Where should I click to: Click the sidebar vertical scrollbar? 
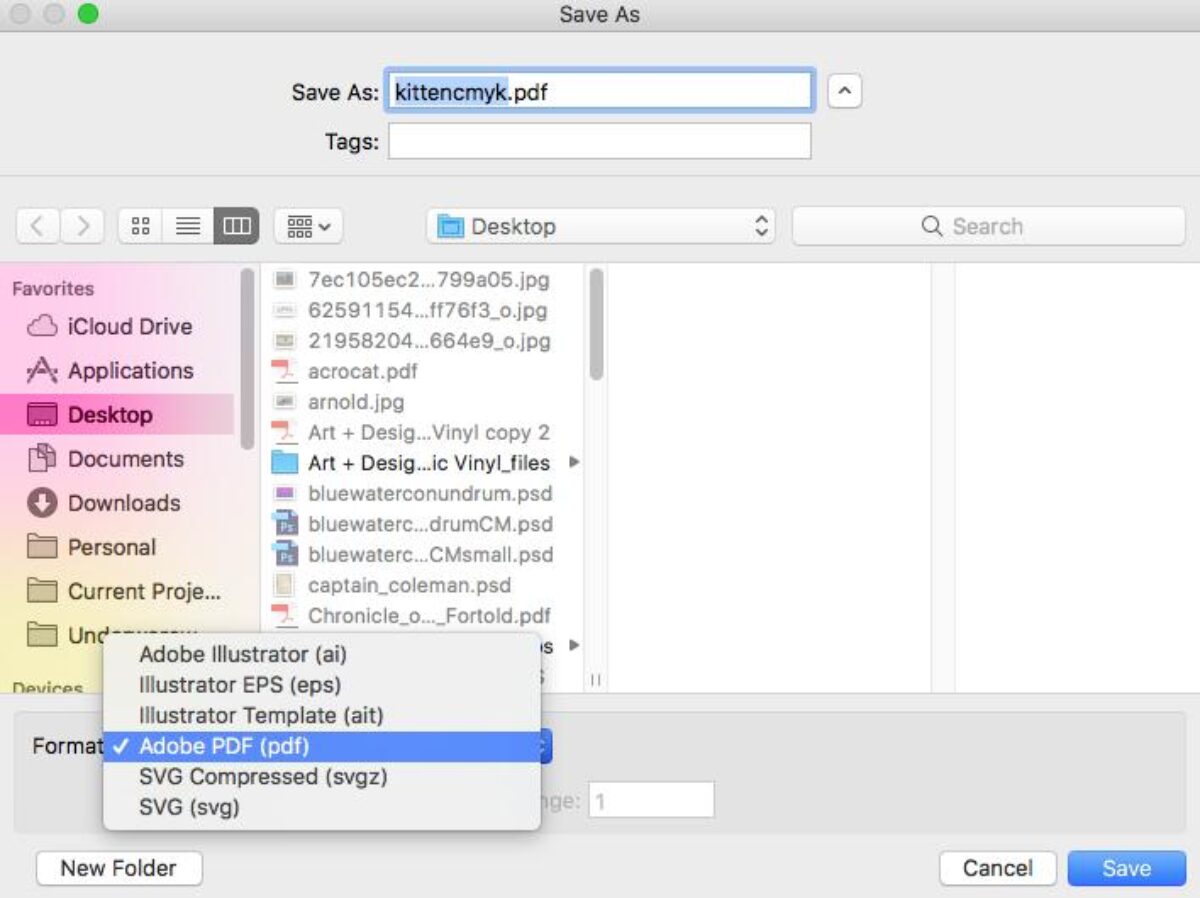point(247,358)
